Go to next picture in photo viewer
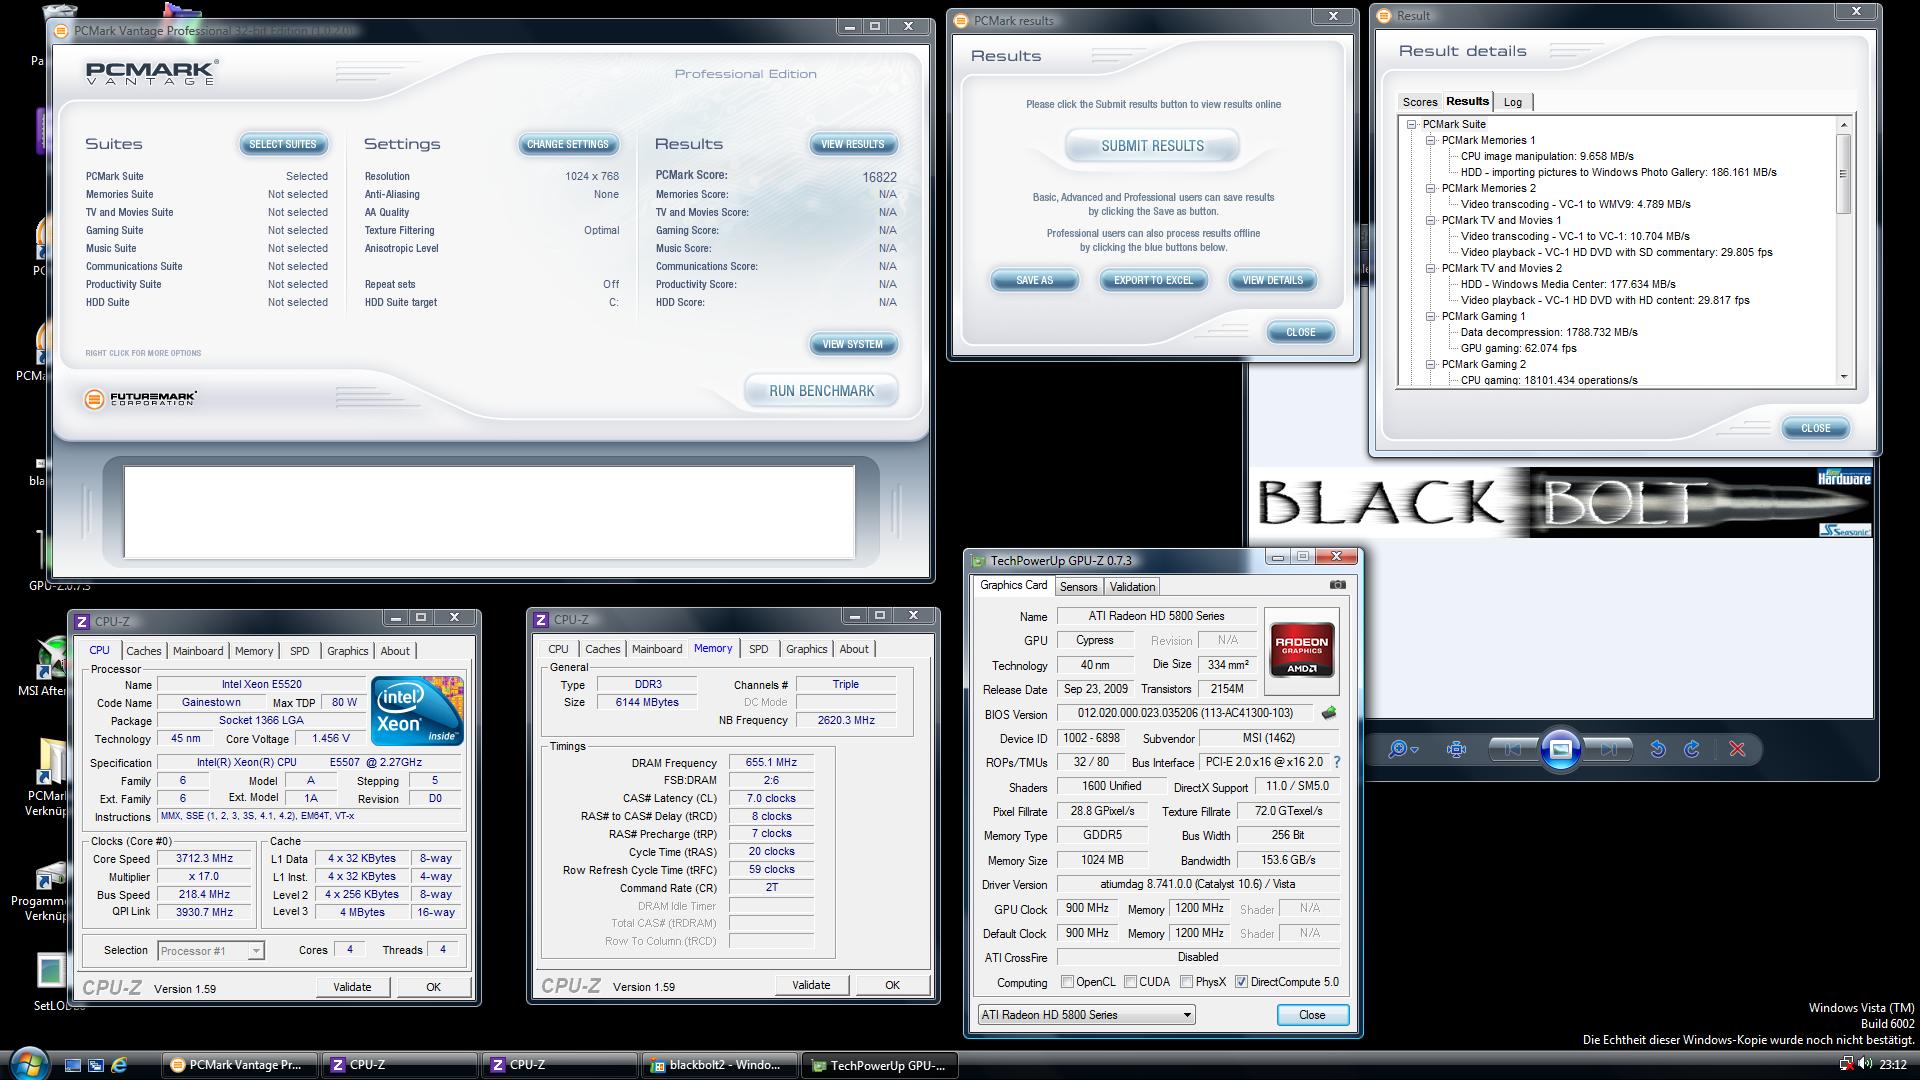Image resolution: width=1920 pixels, height=1080 pixels. coord(1608,749)
